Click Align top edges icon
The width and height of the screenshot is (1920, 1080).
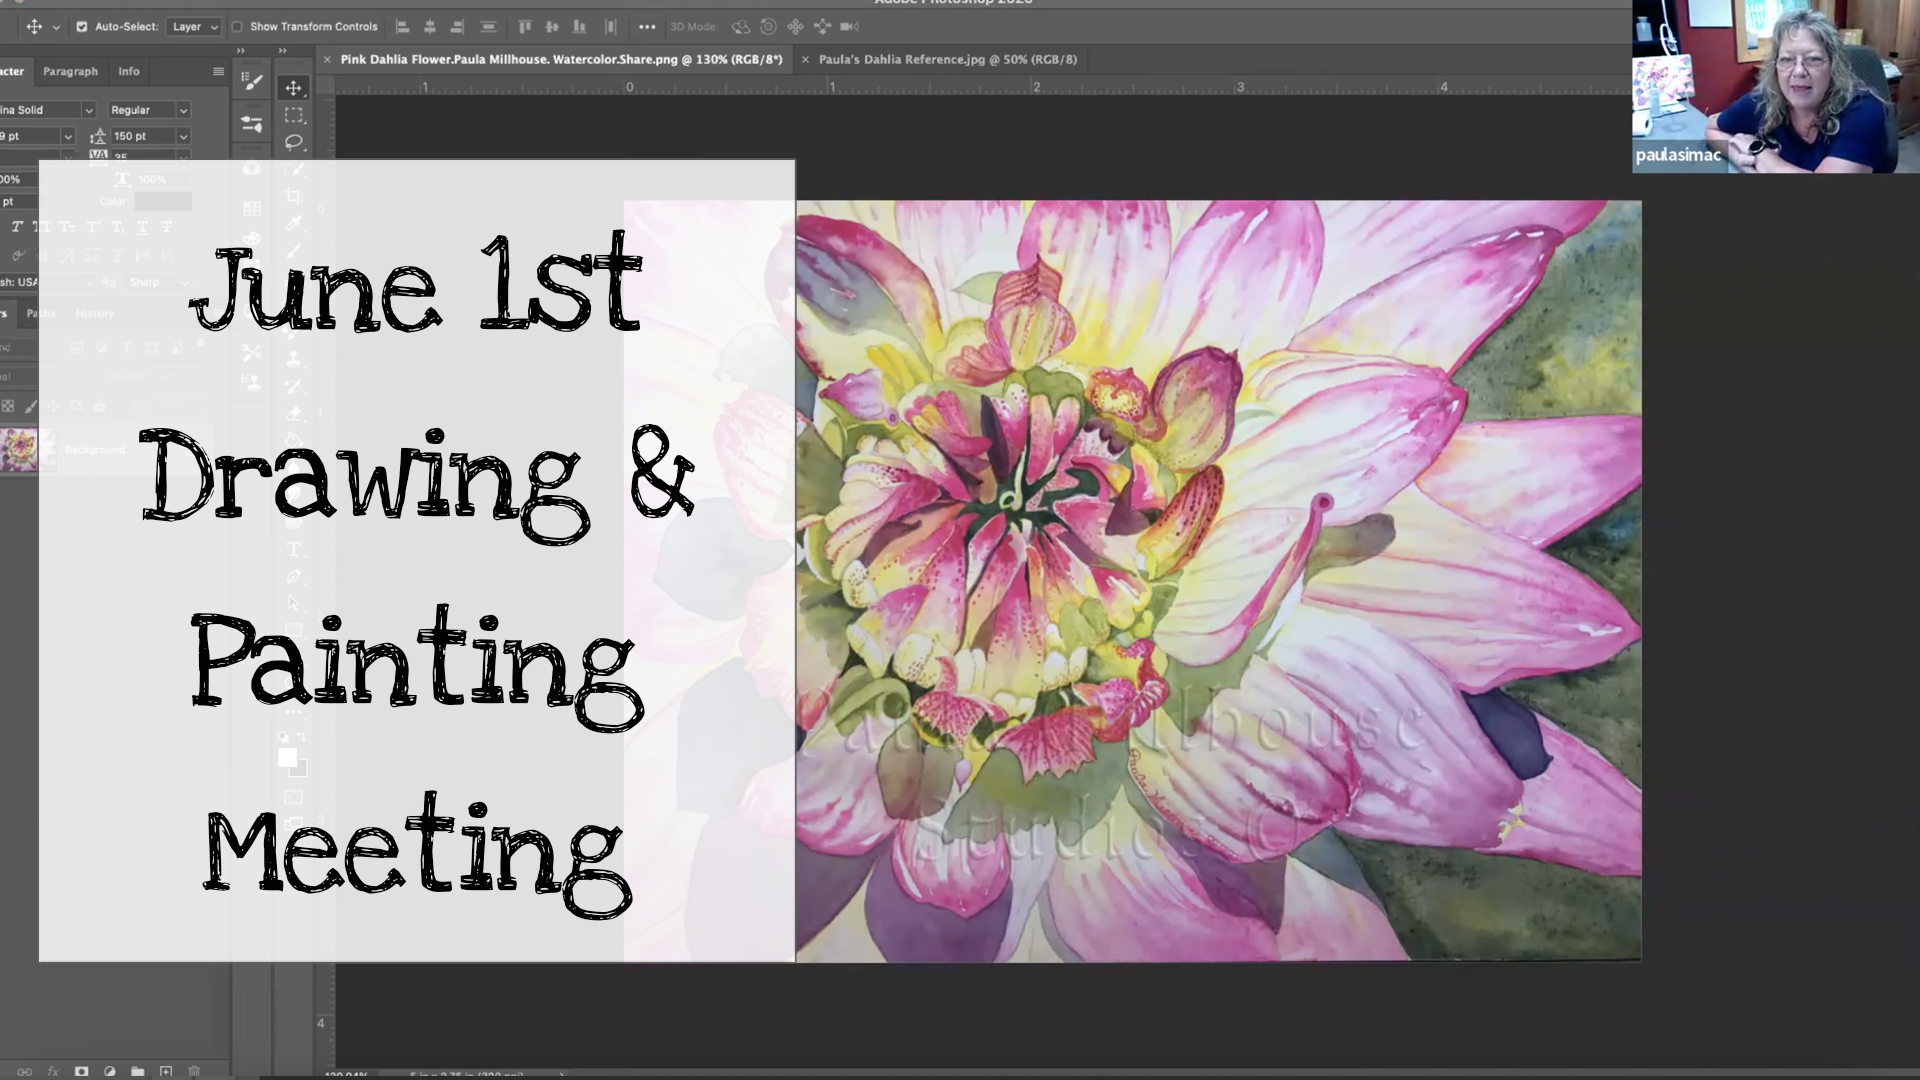coord(525,27)
